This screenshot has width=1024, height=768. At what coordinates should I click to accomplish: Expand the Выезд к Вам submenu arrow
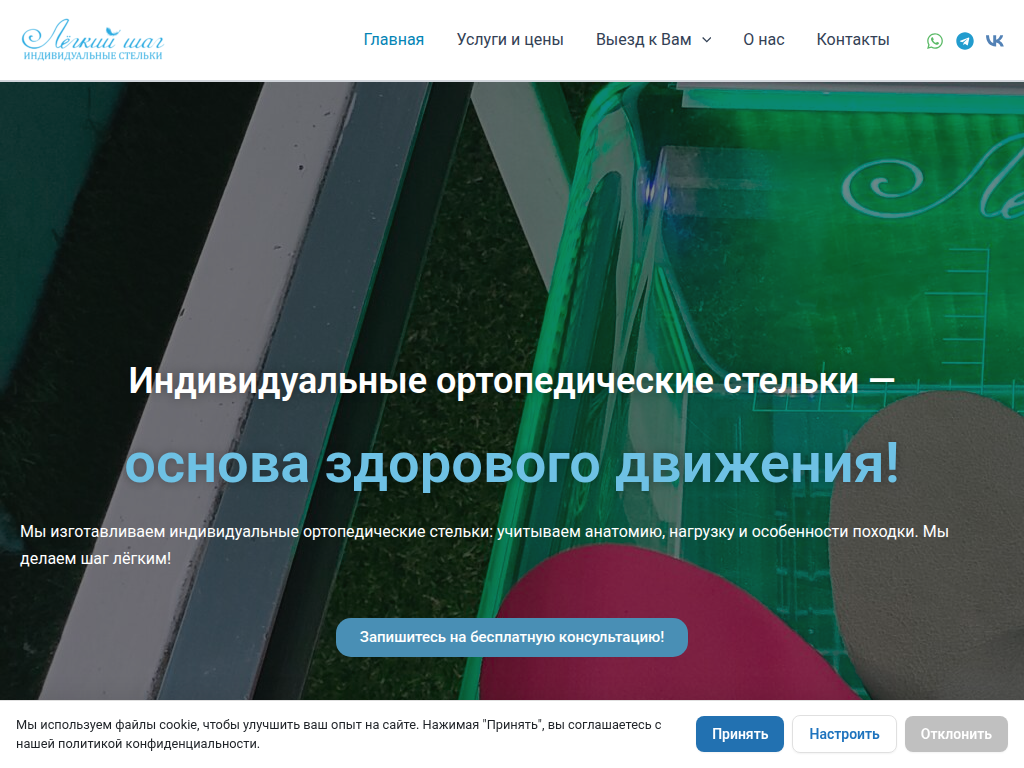coord(707,40)
